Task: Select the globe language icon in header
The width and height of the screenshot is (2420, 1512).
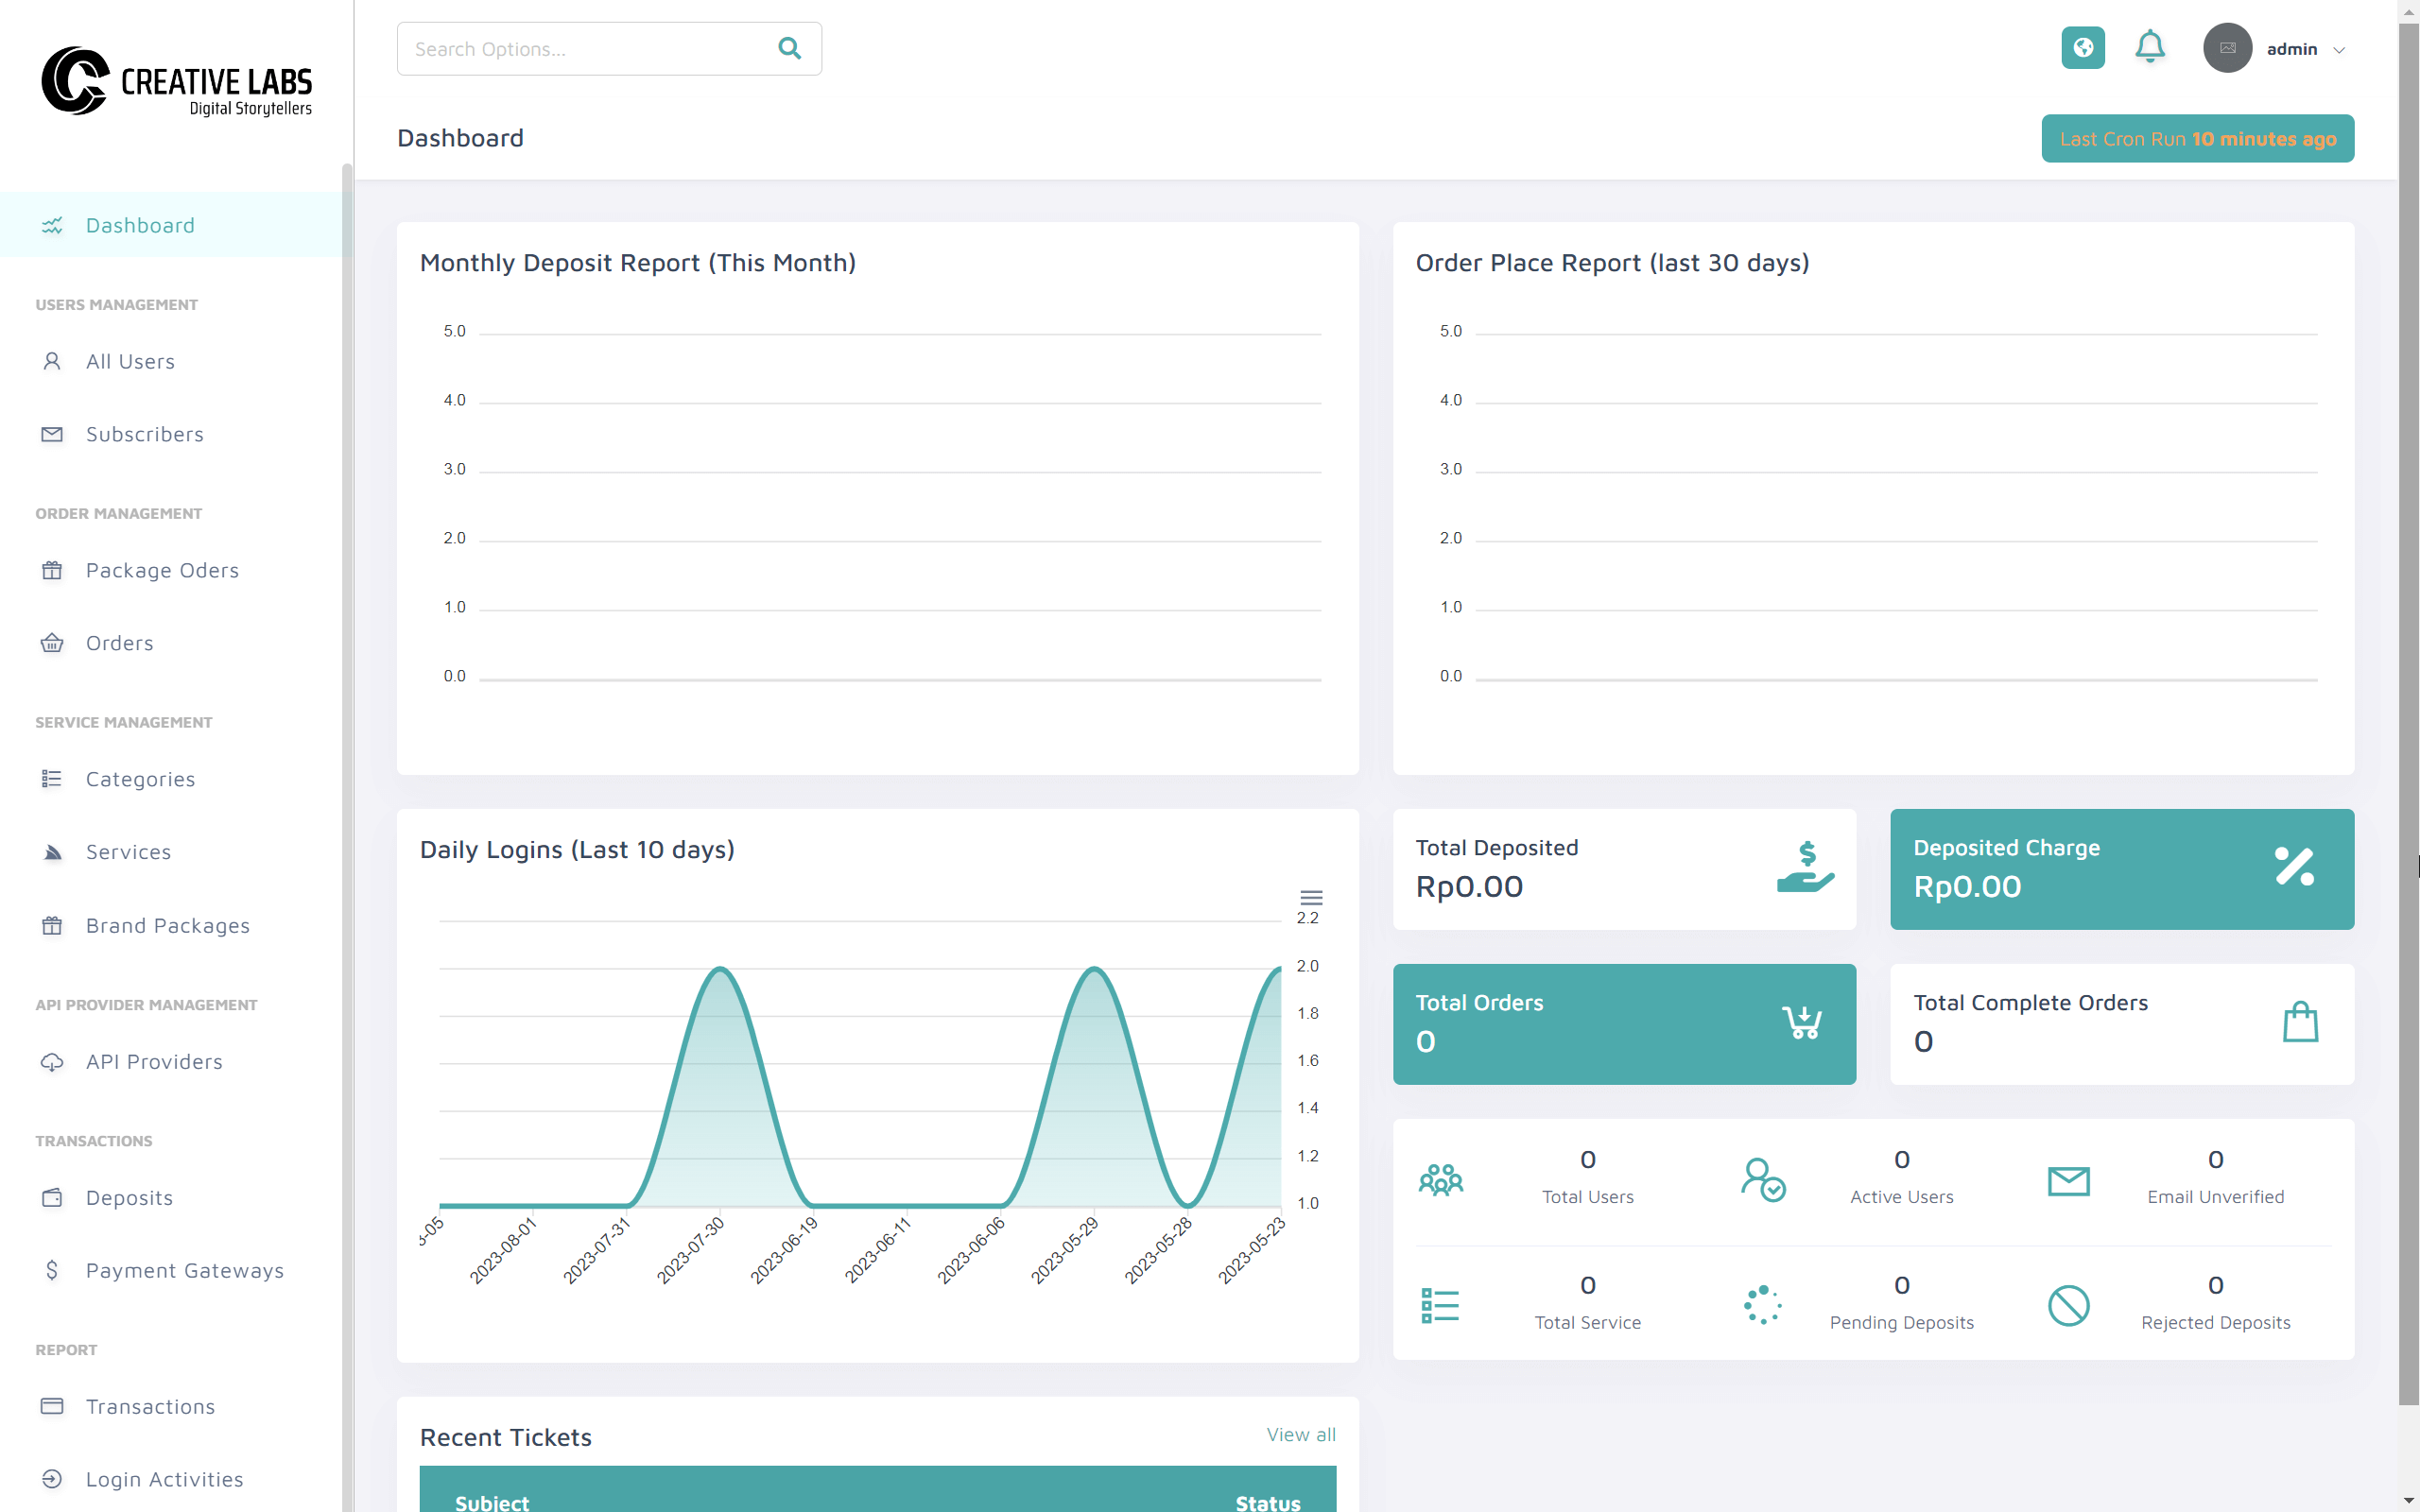Action: pyautogui.click(x=2082, y=47)
